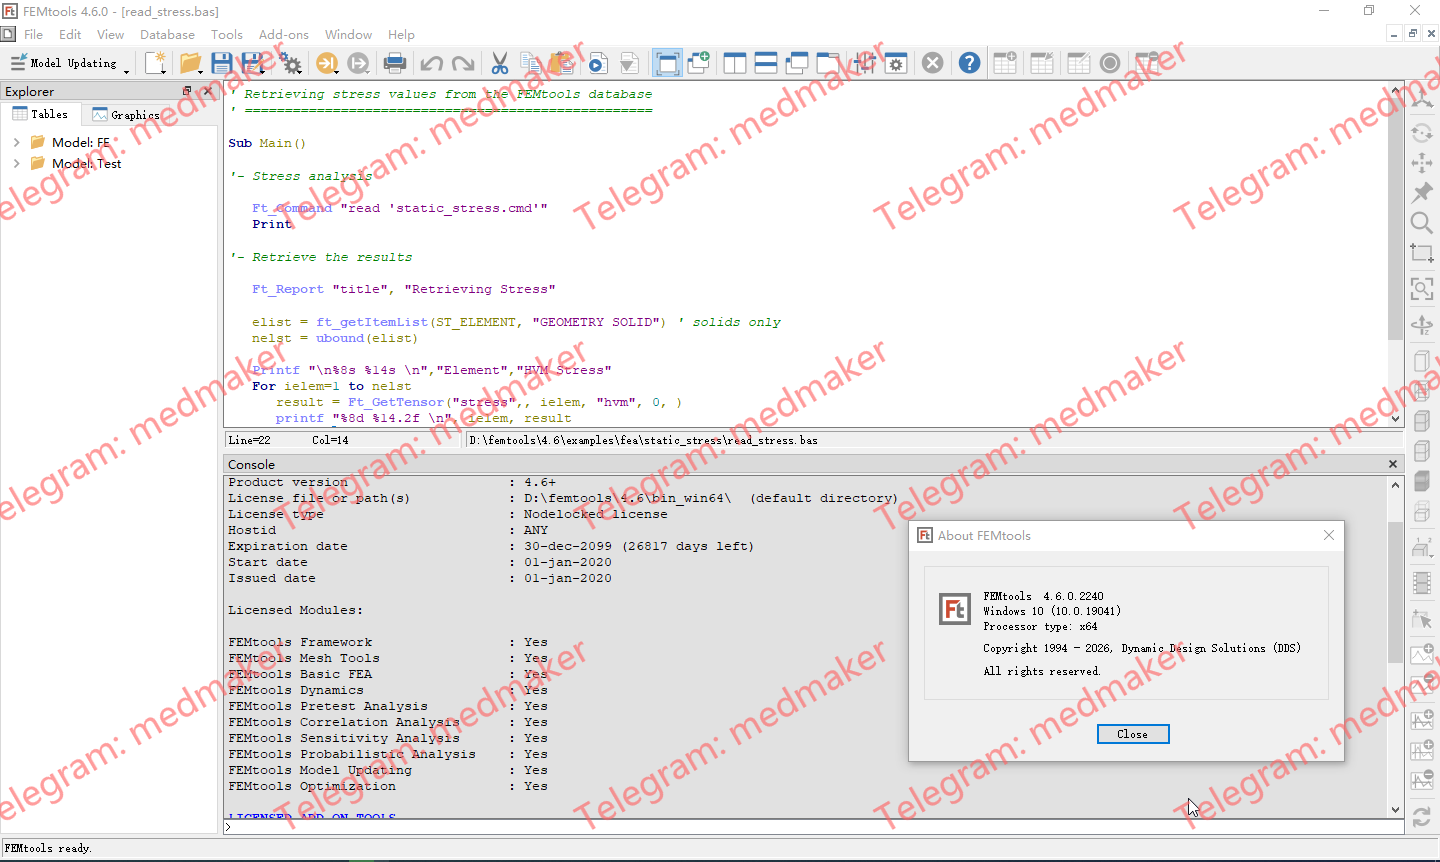Image resolution: width=1440 pixels, height=862 pixels.
Task: Open the File menu
Action: pos(33,35)
